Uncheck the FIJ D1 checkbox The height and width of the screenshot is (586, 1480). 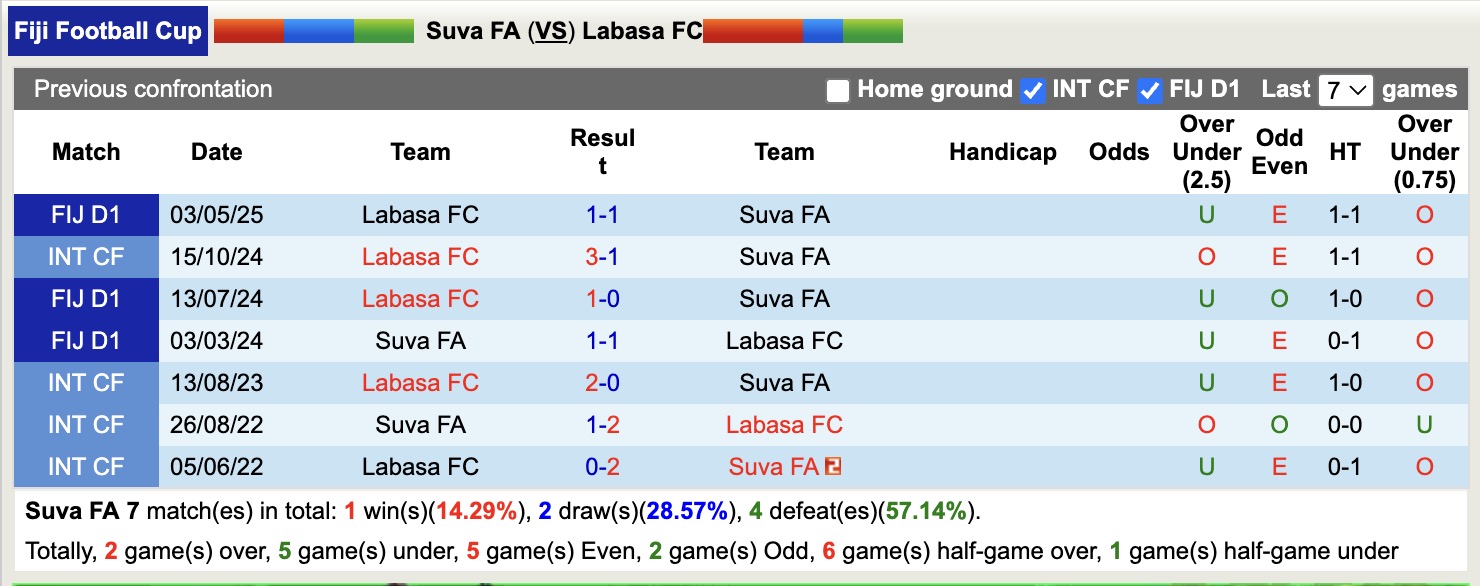pyautogui.click(x=1150, y=91)
